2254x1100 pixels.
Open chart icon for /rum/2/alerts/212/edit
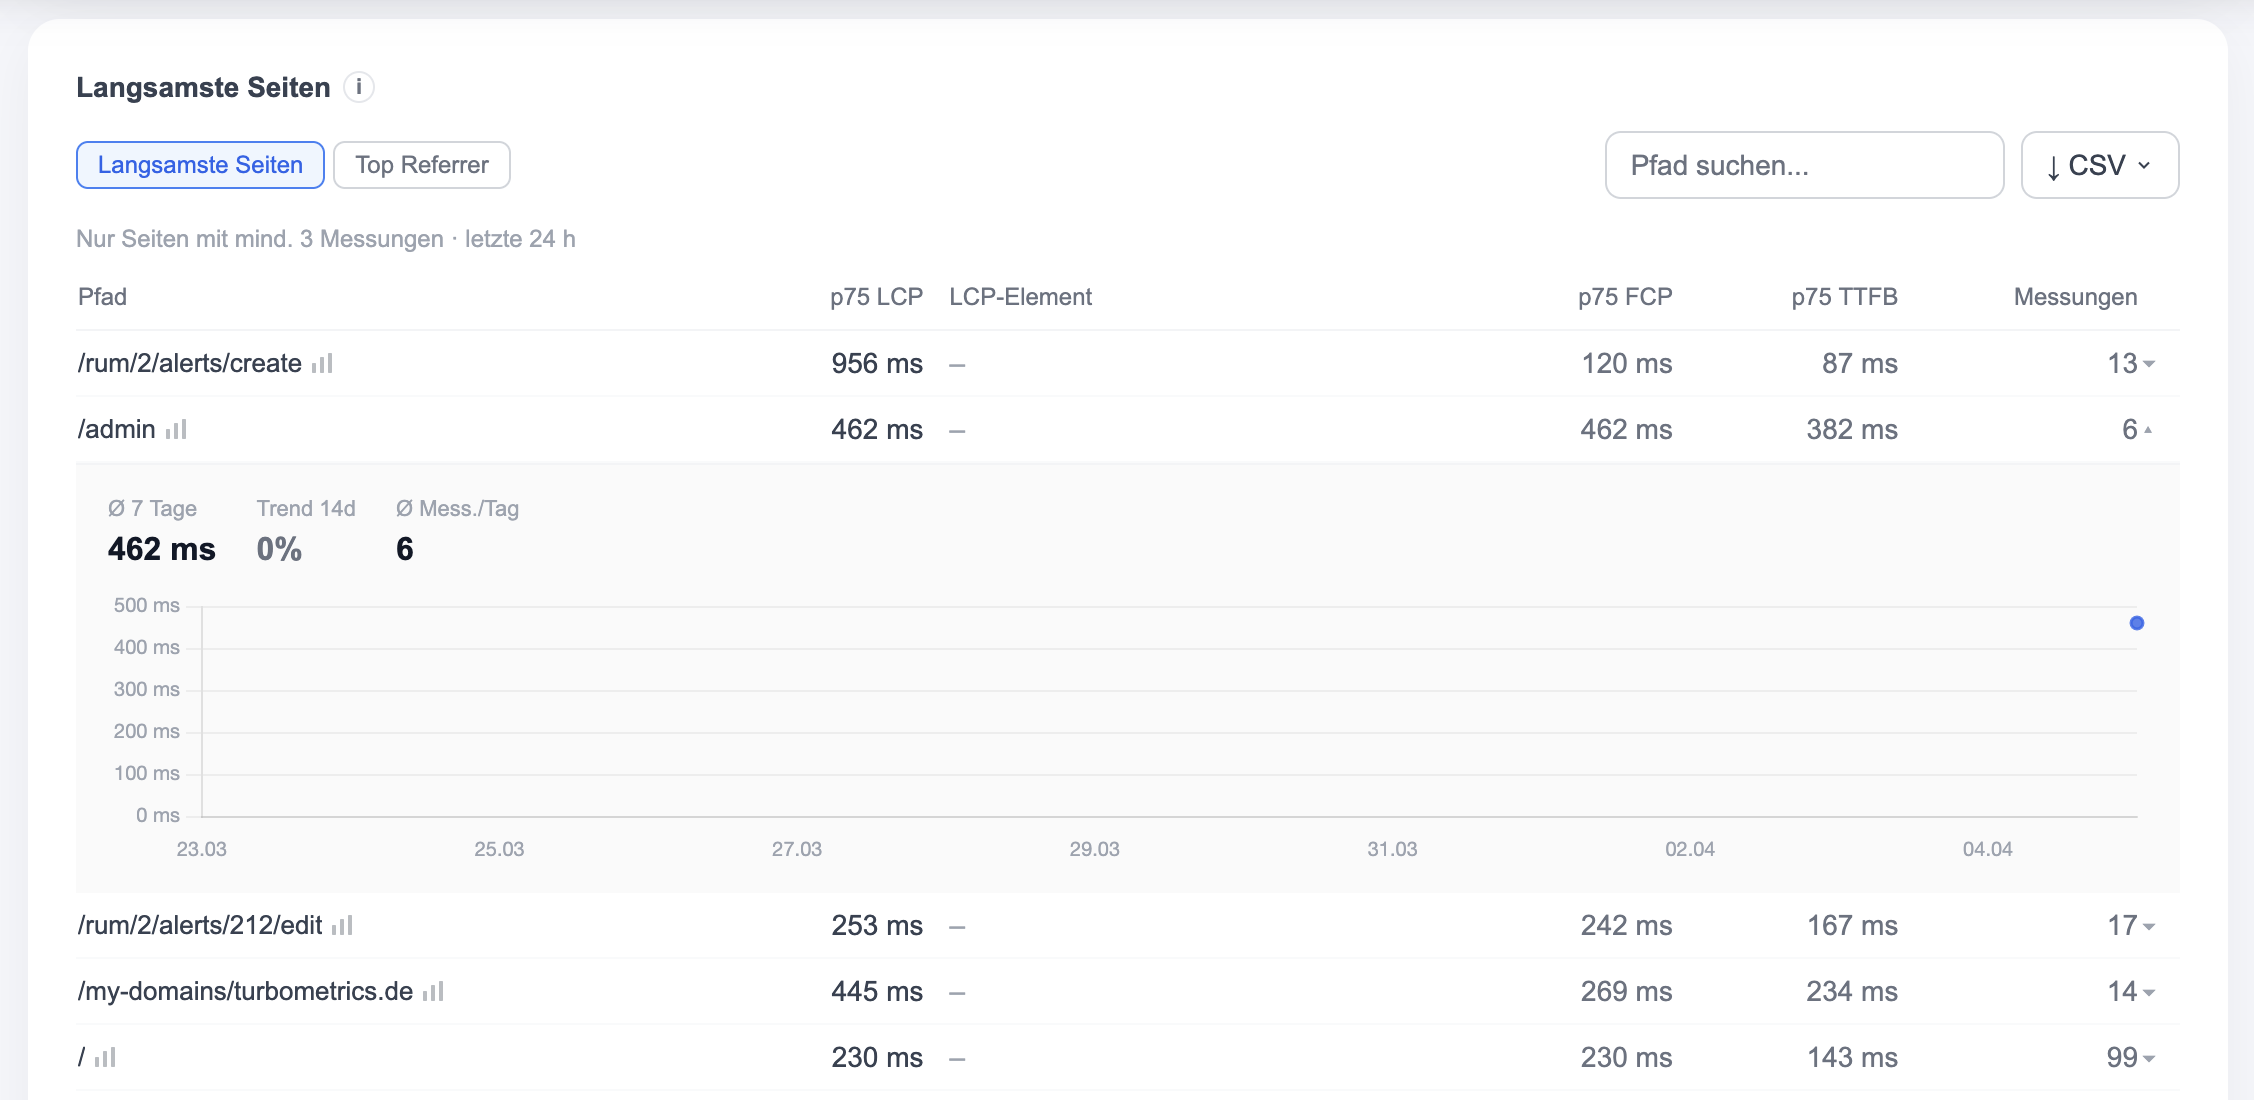[343, 926]
